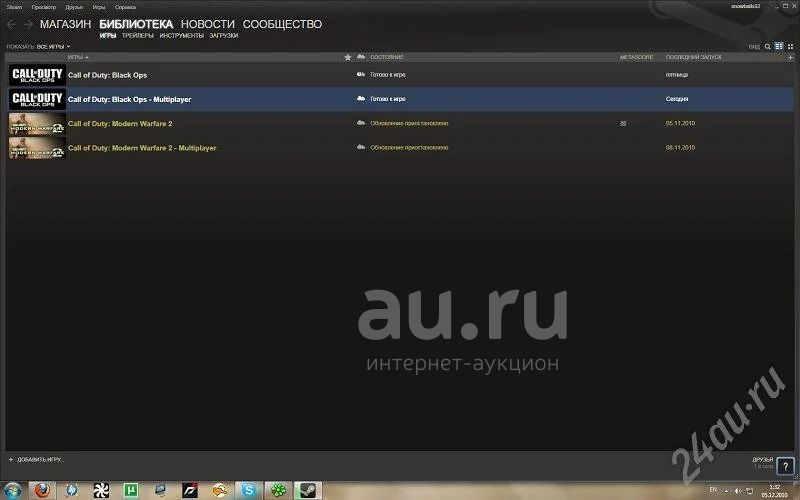The width and height of the screenshot is (800, 500).
Task: Show hidden system tray icons
Action: 726,491
